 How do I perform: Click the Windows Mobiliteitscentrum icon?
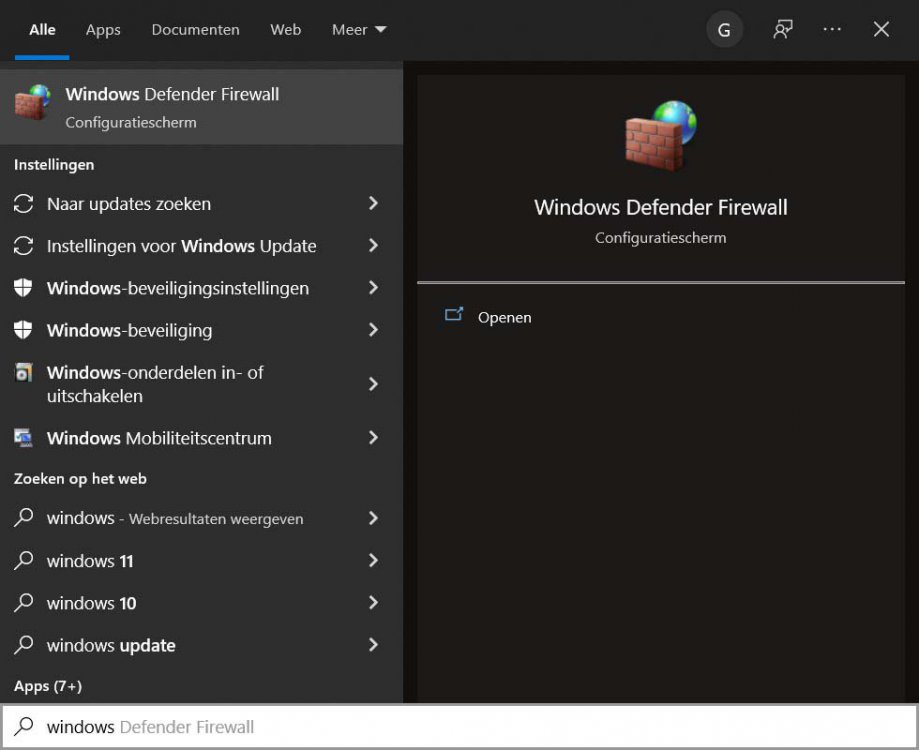tap(23, 438)
